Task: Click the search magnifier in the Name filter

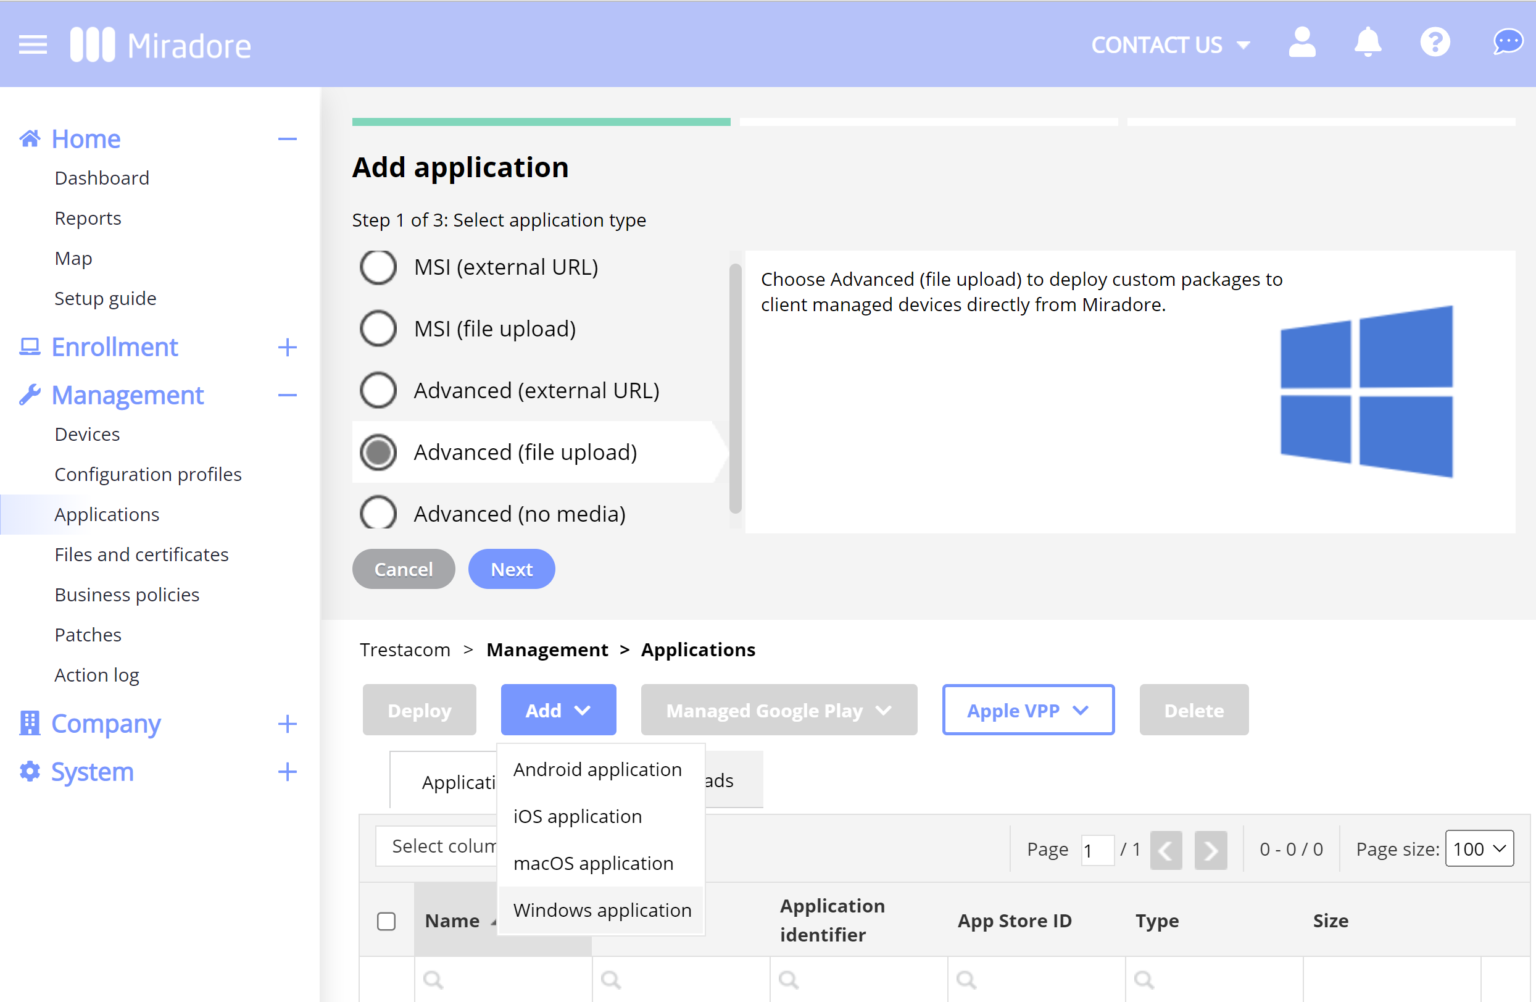Action: tap(433, 980)
